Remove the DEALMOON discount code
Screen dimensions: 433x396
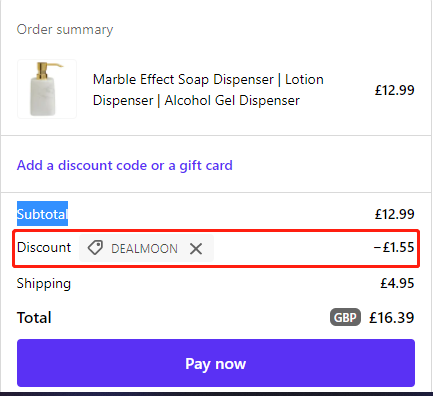[x=196, y=249]
